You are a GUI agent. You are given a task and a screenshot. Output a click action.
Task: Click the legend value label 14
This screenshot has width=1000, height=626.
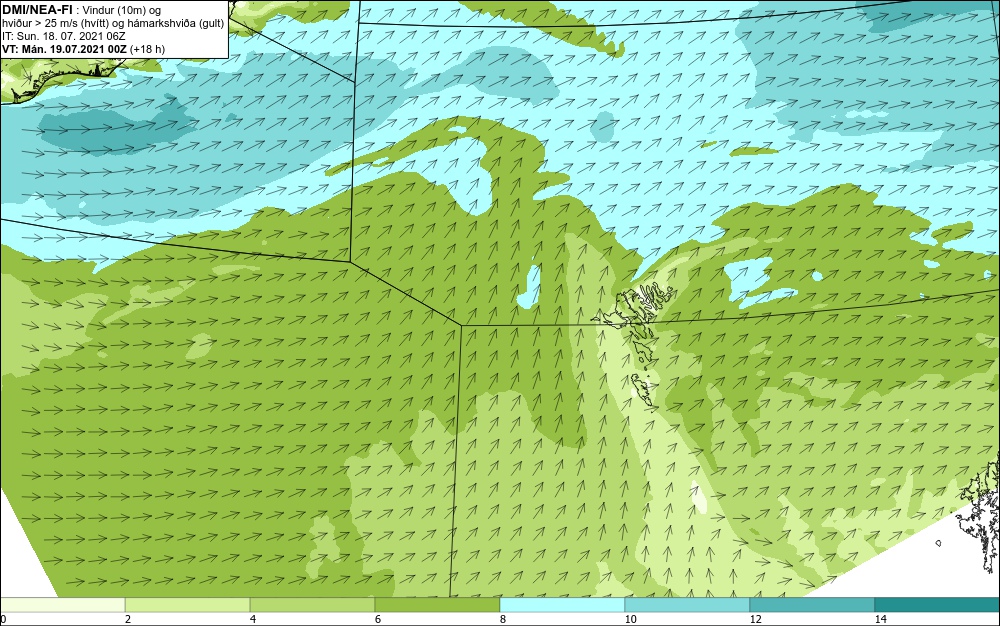tap(880, 619)
